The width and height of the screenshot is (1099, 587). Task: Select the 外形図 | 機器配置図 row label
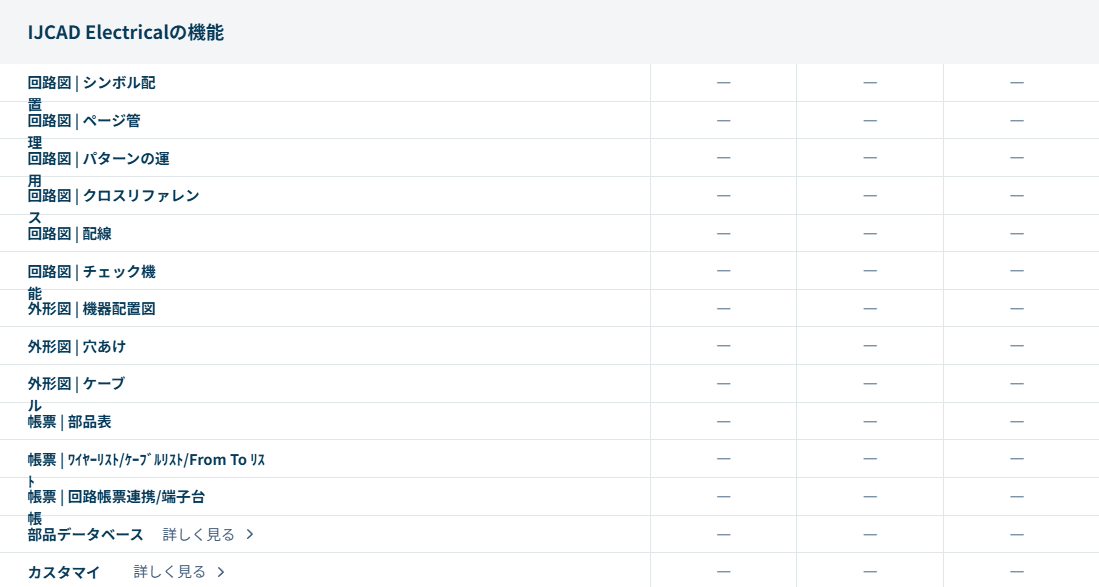pyautogui.click(x=91, y=309)
